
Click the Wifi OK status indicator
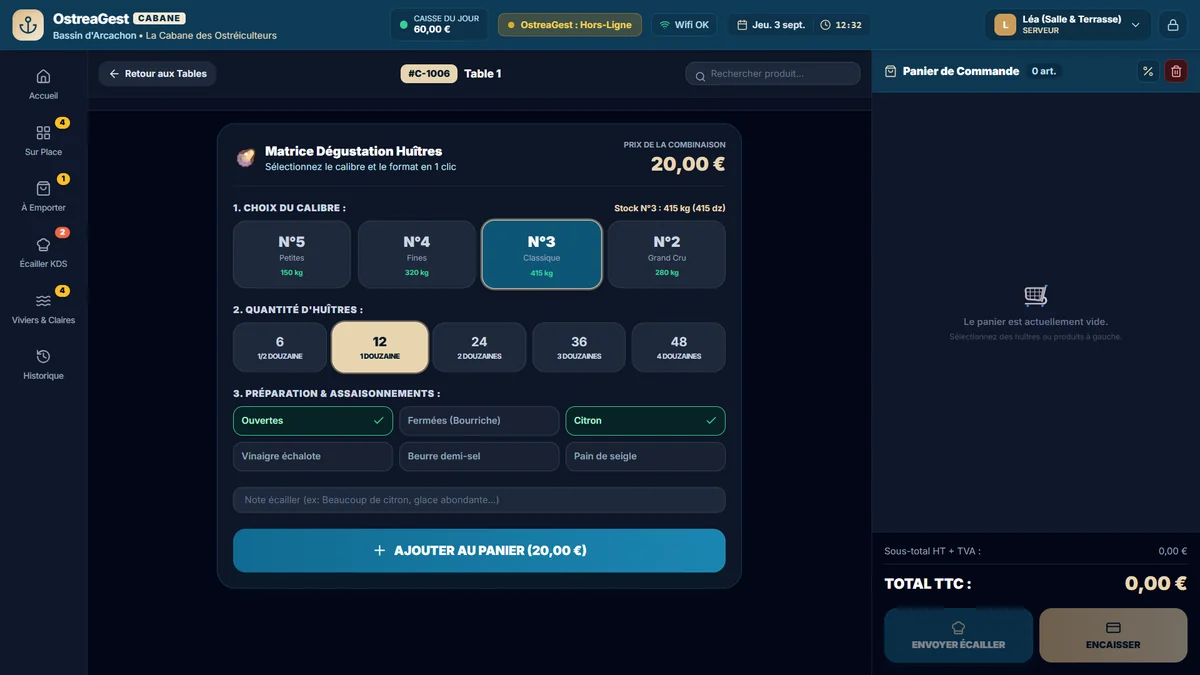point(684,25)
